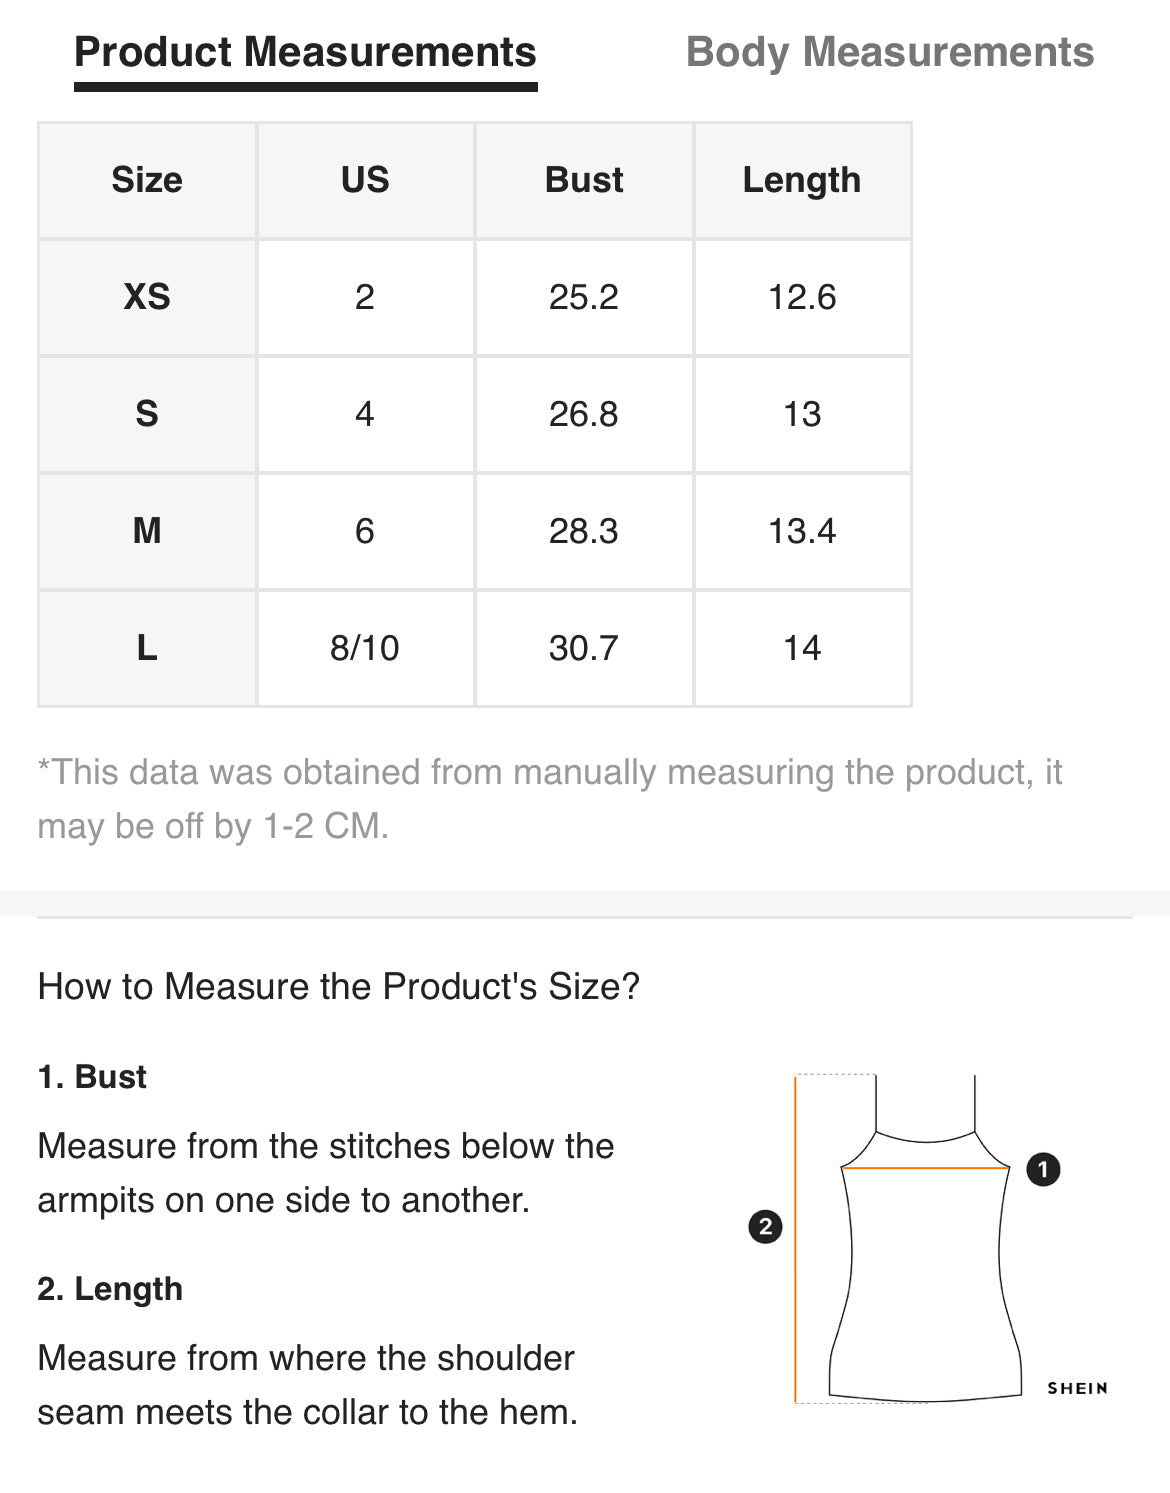Click the 8/10 US size cell
This screenshot has height=1493, width=1170.
(365, 648)
